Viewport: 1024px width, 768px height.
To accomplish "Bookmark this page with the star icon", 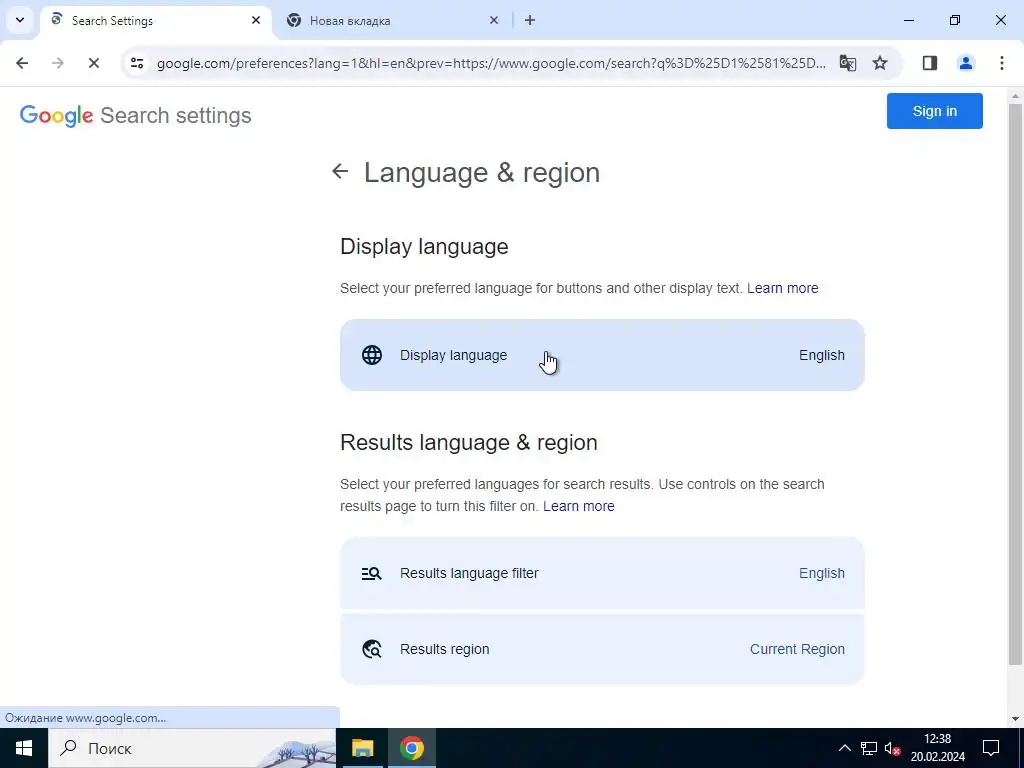I will (x=880, y=63).
